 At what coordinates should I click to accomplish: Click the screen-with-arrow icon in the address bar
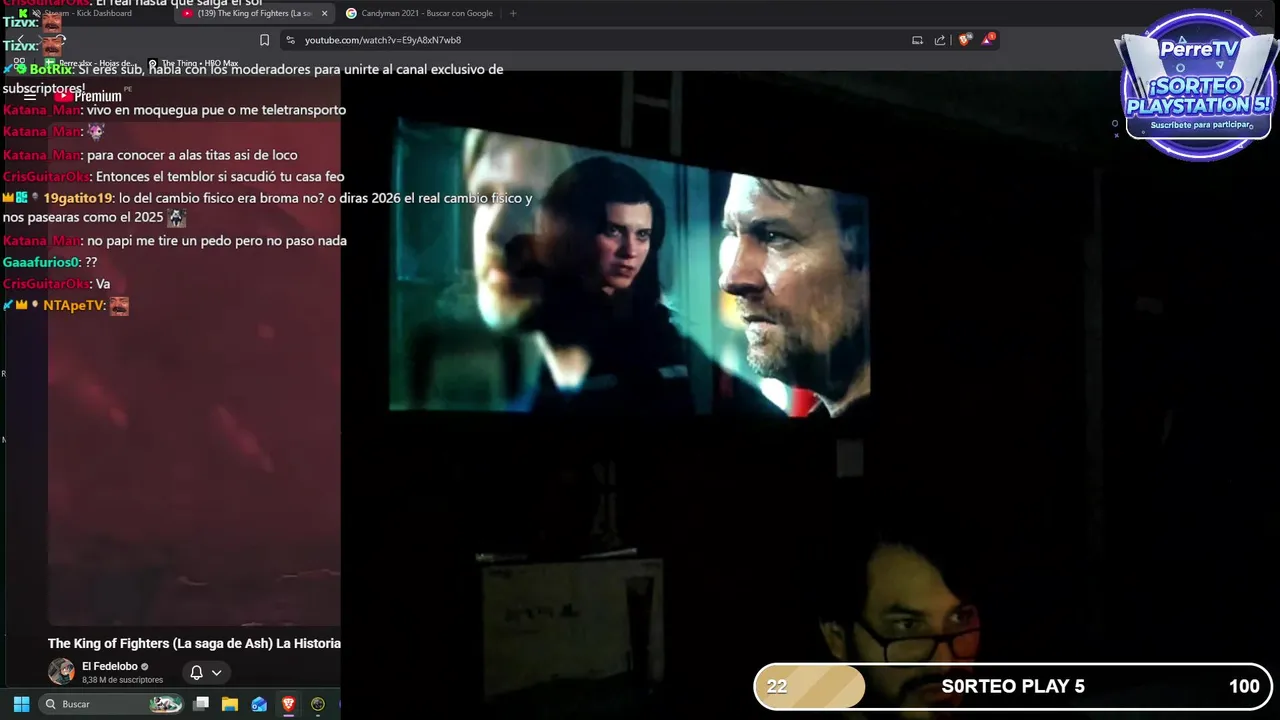(x=917, y=40)
